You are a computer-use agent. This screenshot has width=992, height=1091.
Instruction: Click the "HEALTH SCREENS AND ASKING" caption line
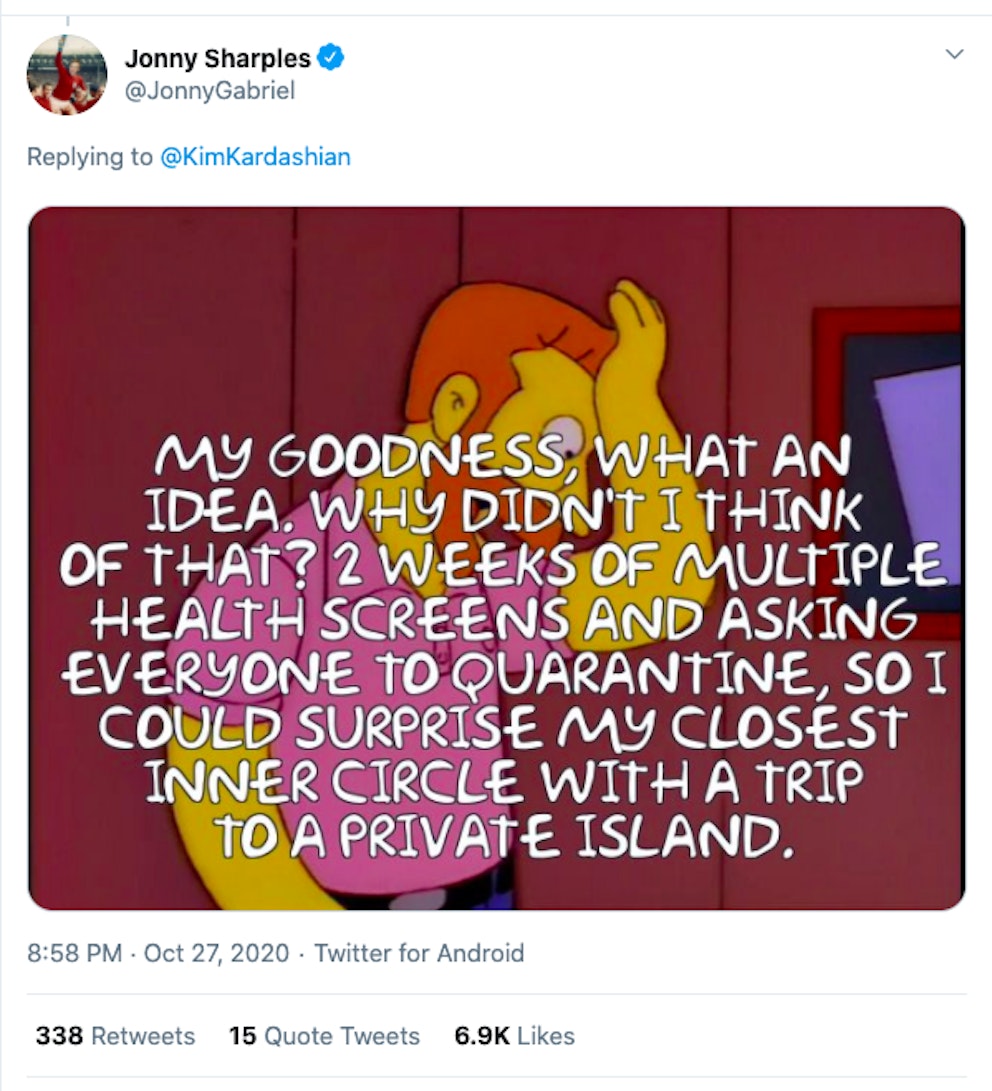point(502,623)
